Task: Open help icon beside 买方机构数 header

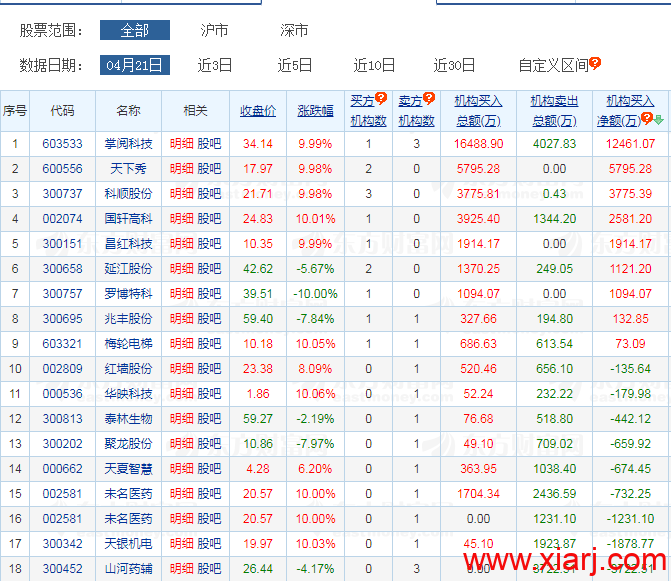Action: 381,98
